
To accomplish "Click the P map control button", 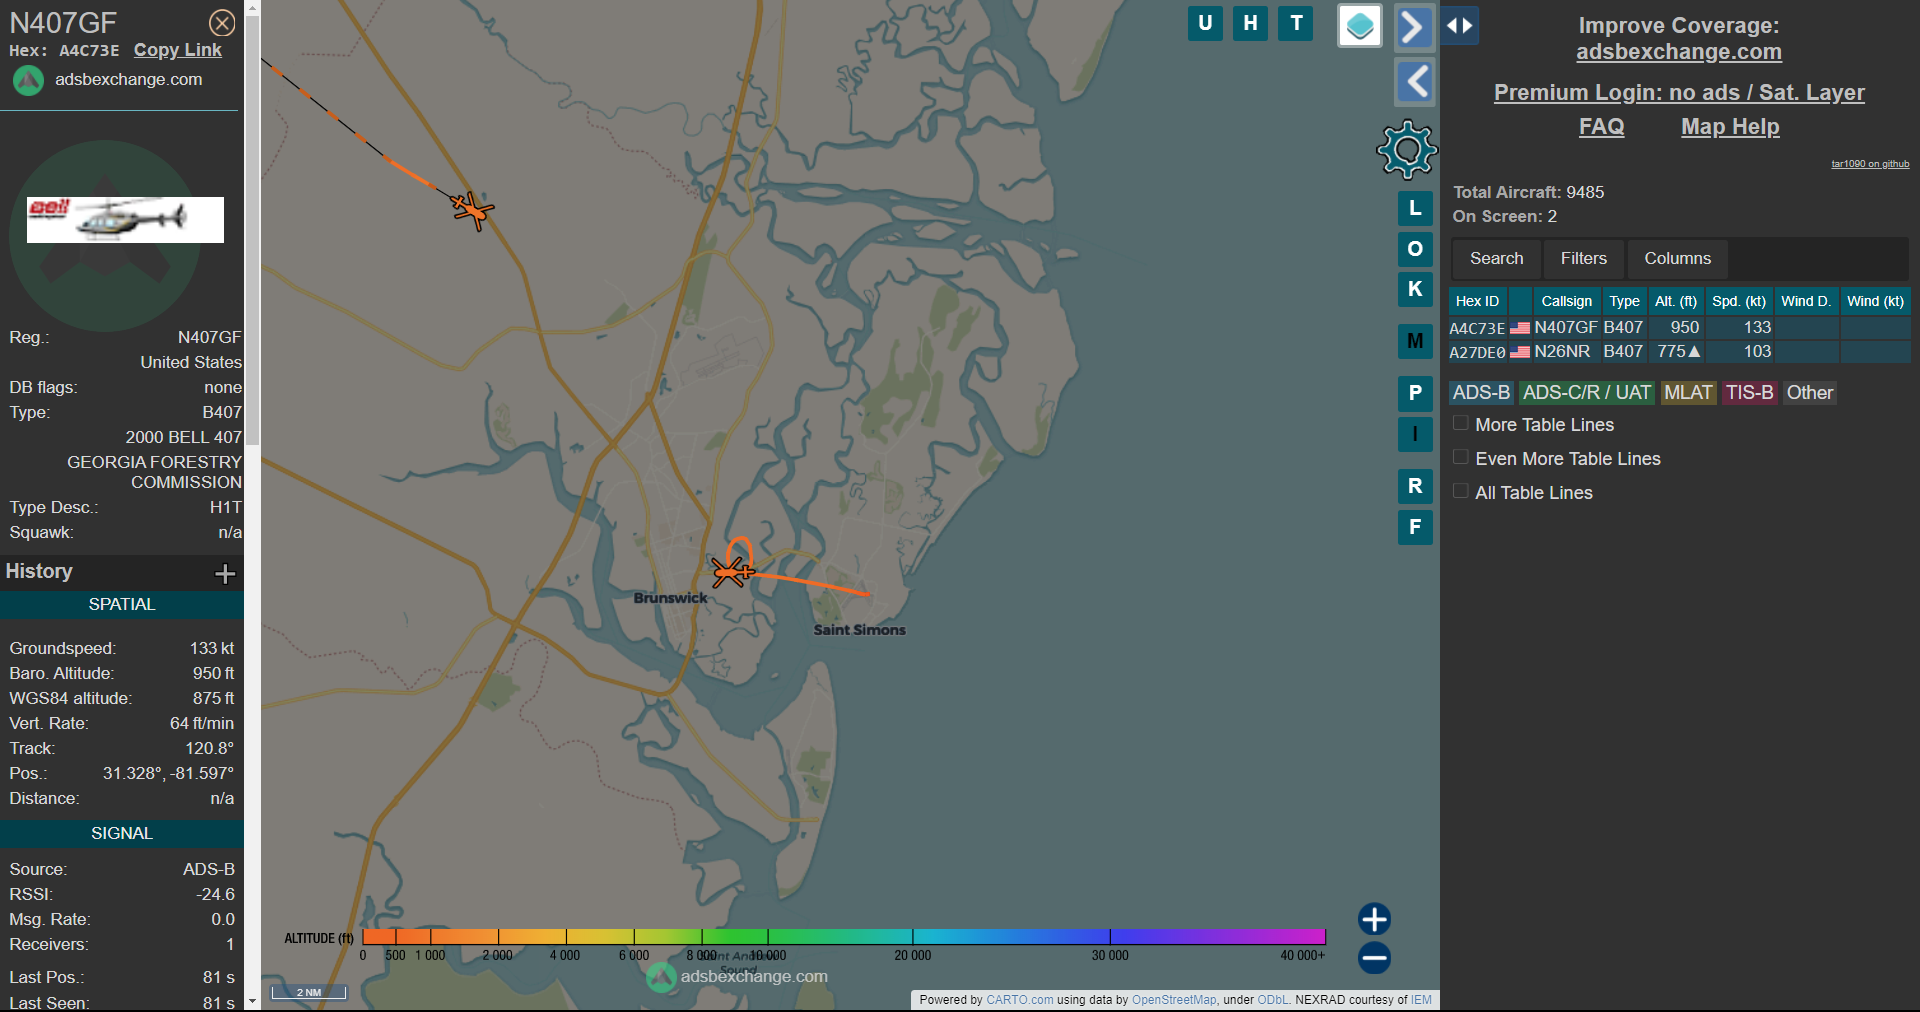I will 1415,393.
